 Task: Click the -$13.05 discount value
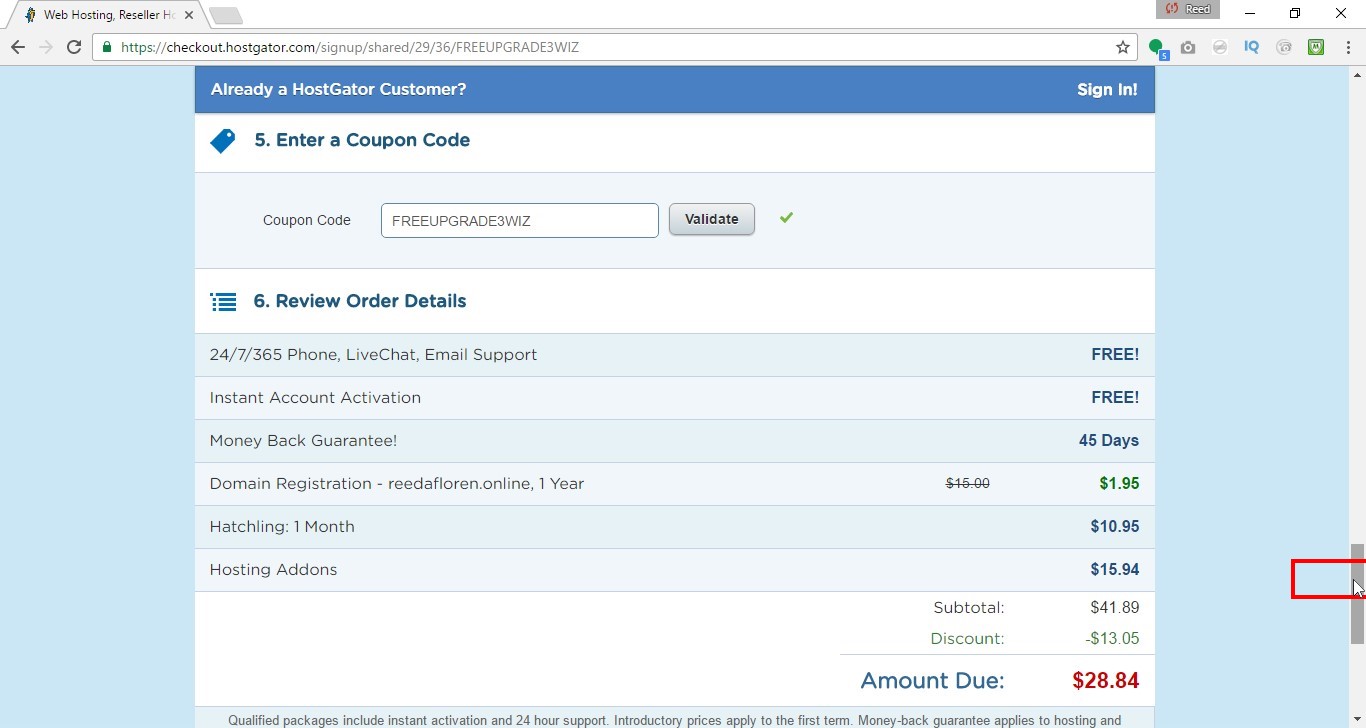click(1112, 639)
